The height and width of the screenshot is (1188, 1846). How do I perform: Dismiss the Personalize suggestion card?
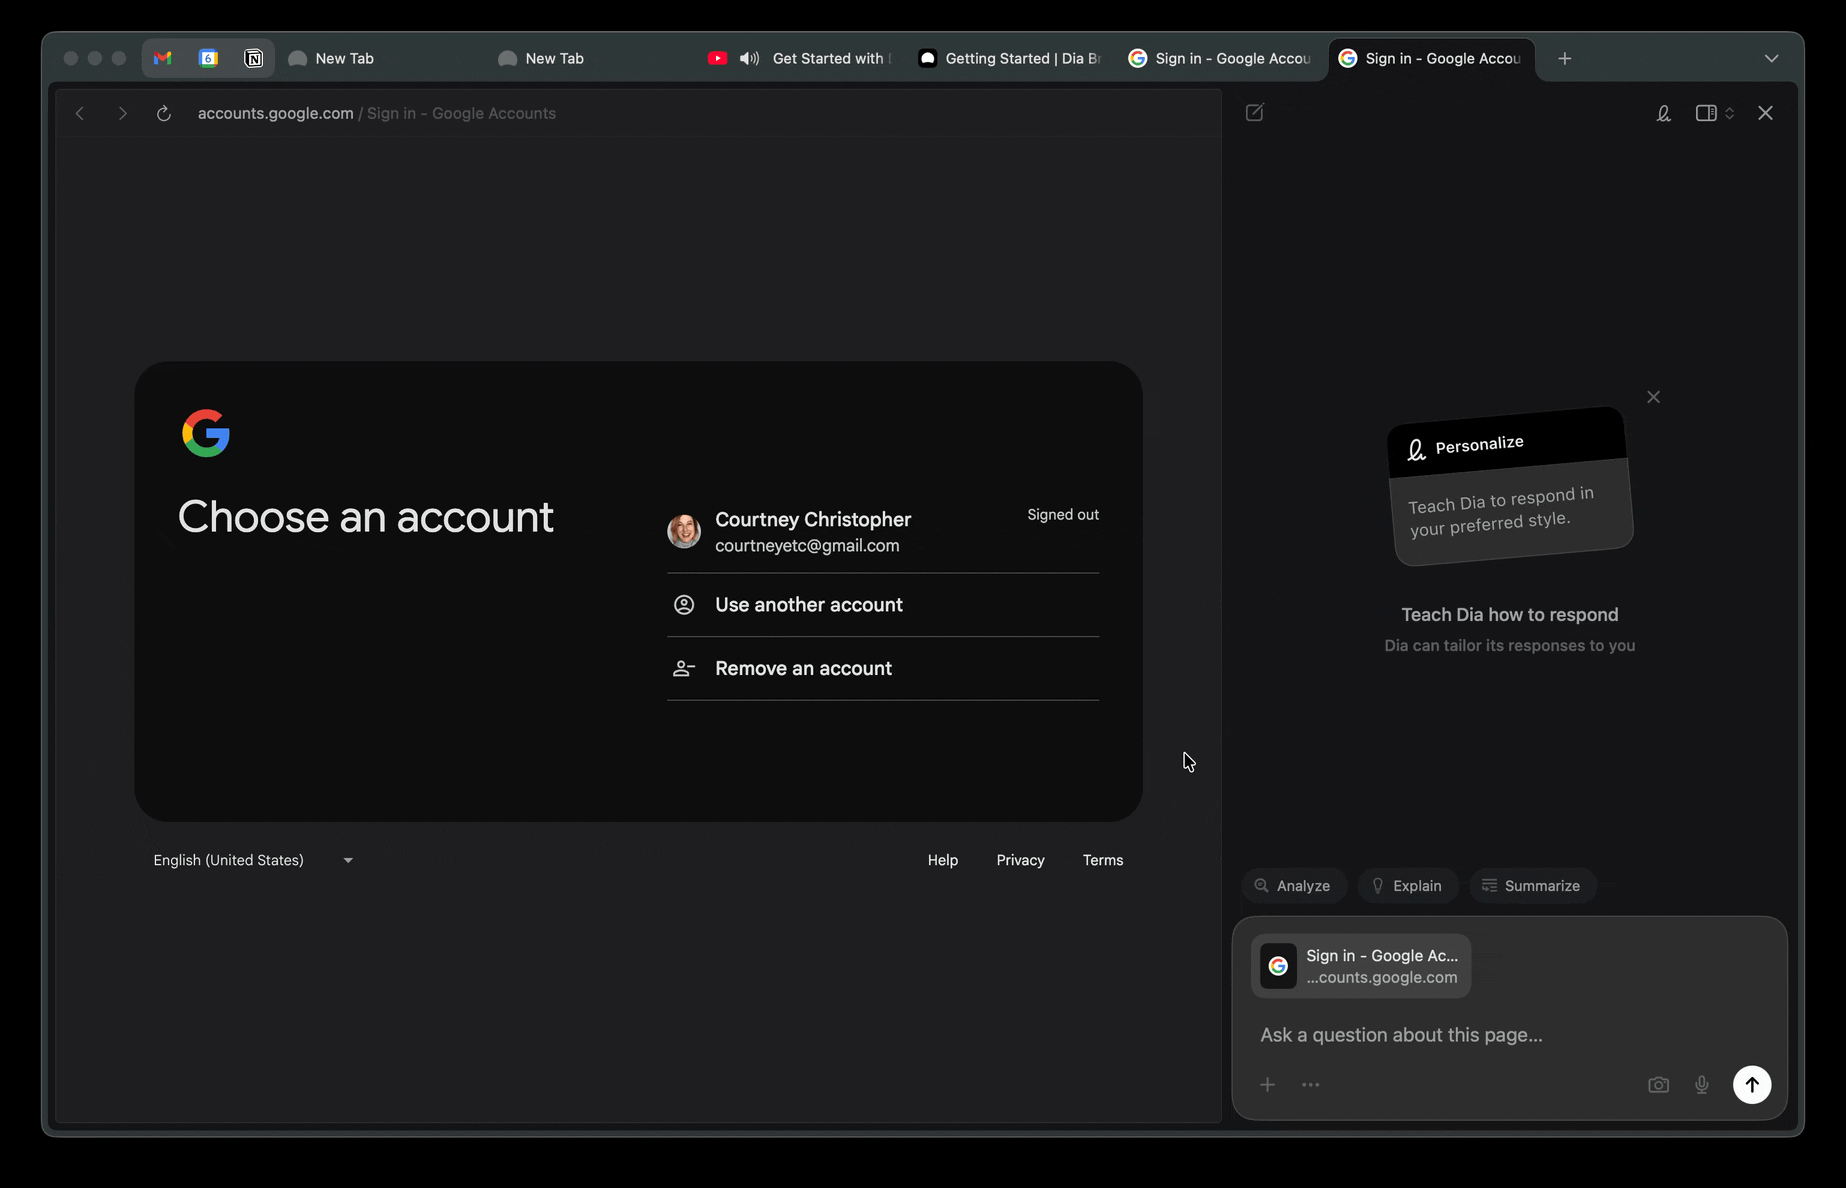pyautogui.click(x=1653, y=397)
